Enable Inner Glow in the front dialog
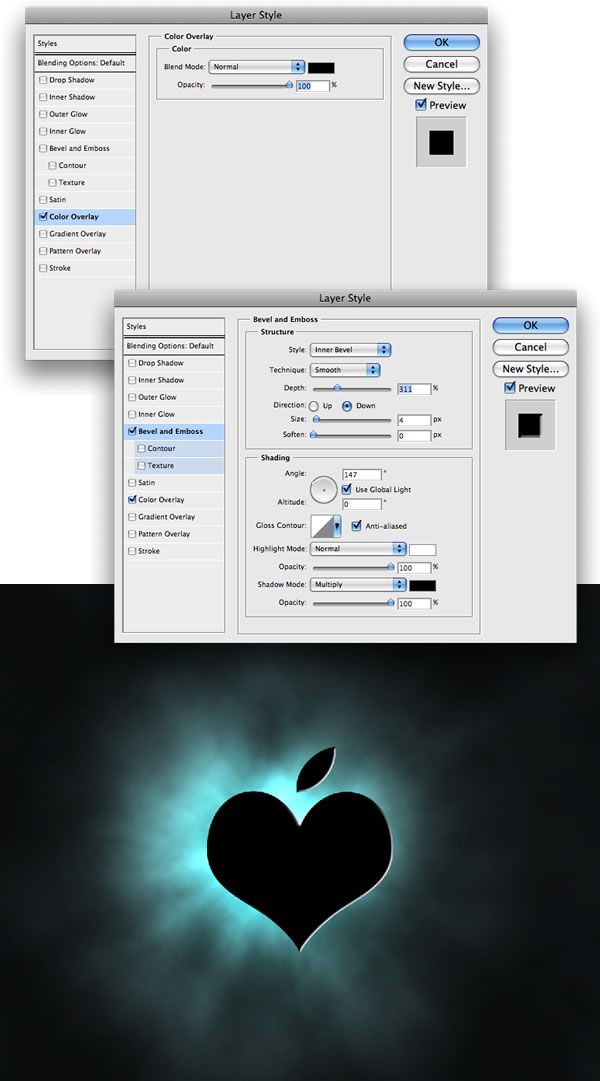 132,414
